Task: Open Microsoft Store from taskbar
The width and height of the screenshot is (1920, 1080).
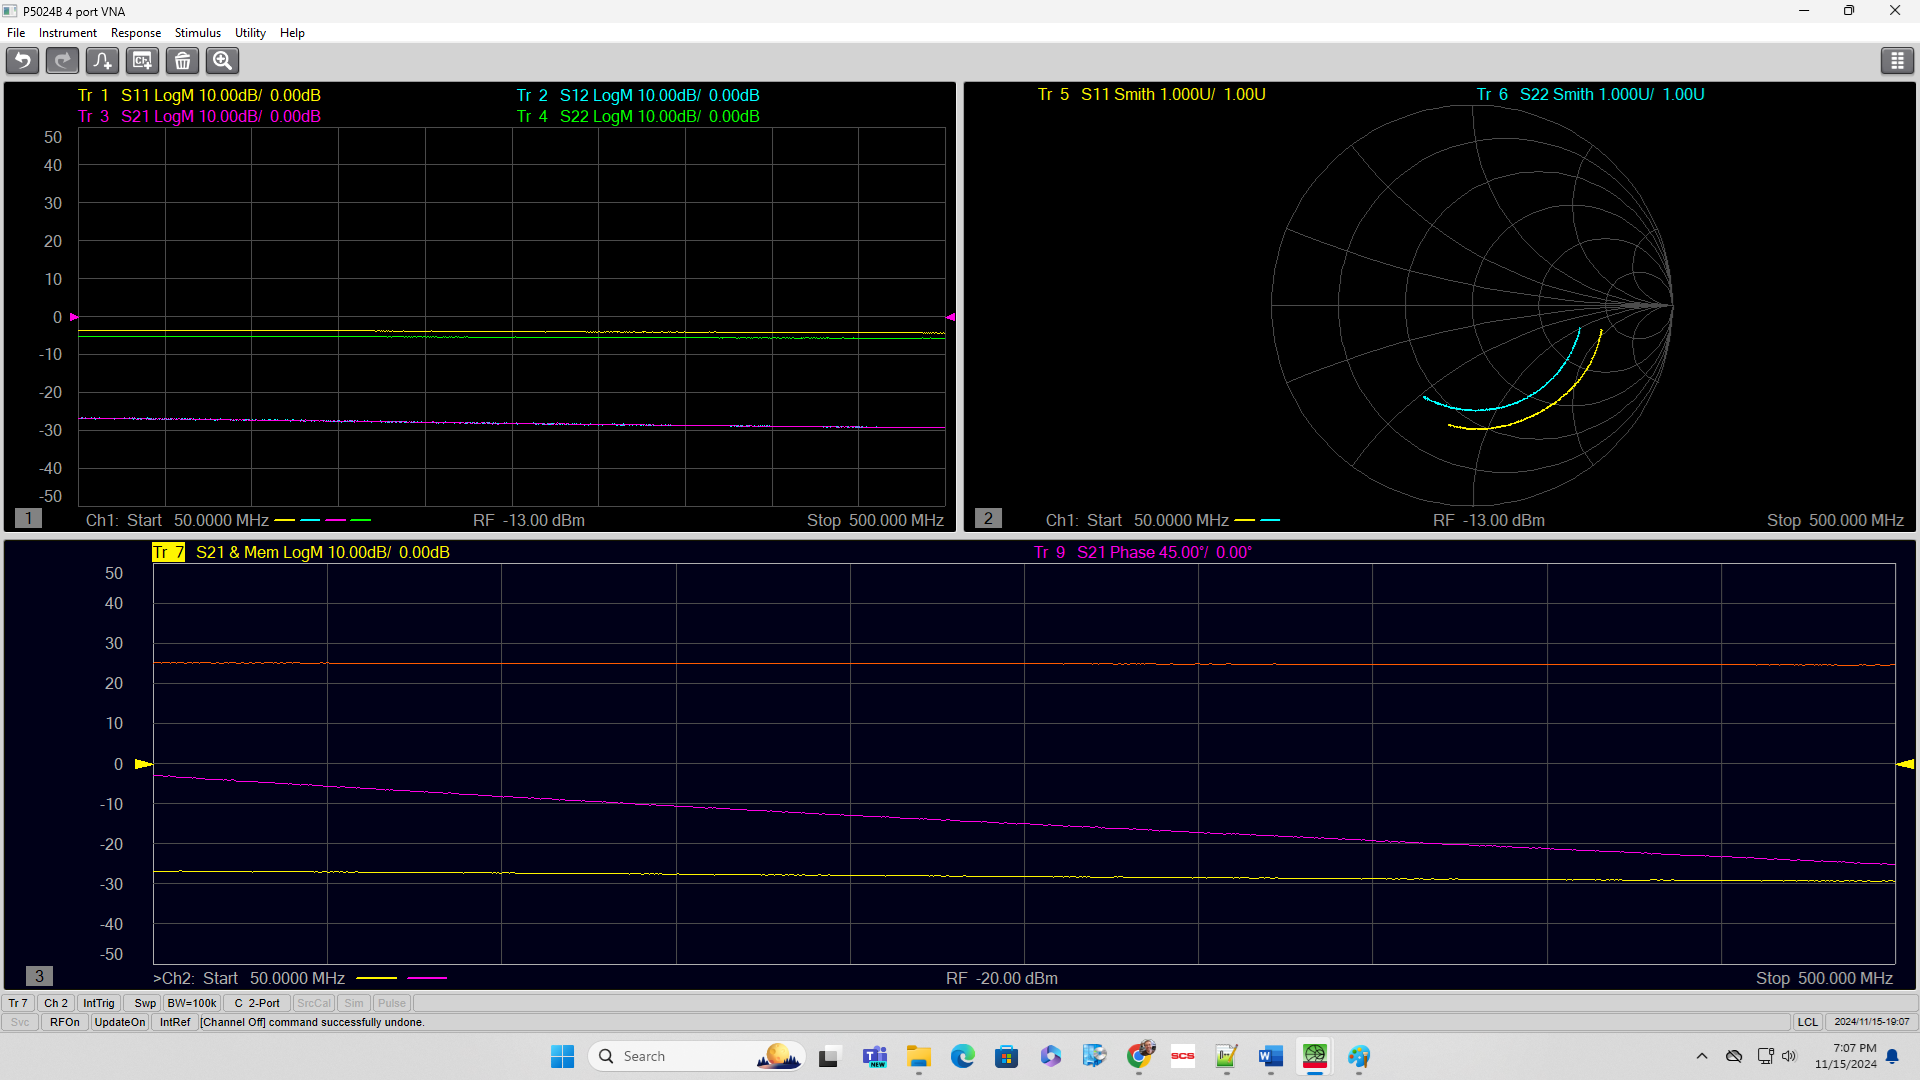Action: coord(1007,1056)
